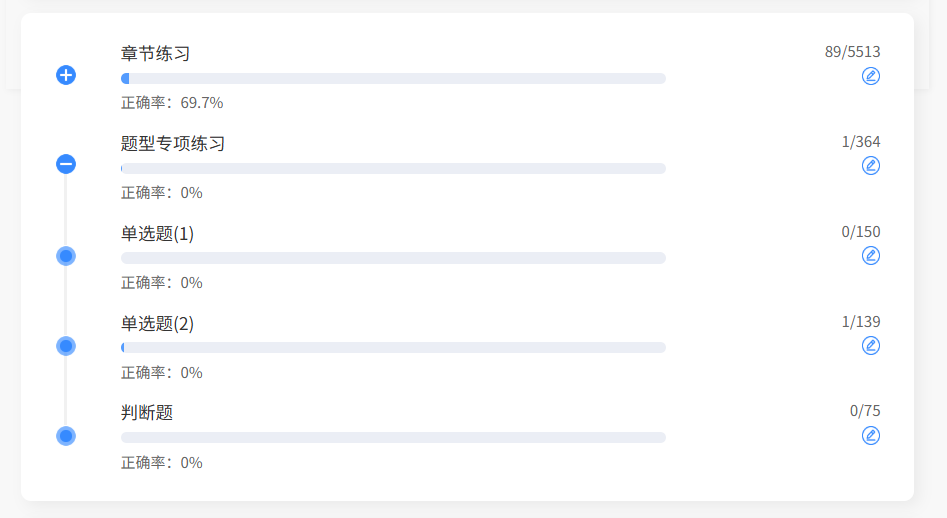This screenshot has height=518, width=947.
Task: Select the blue dot next to 单选题(2)
Action: pos(66,346)
